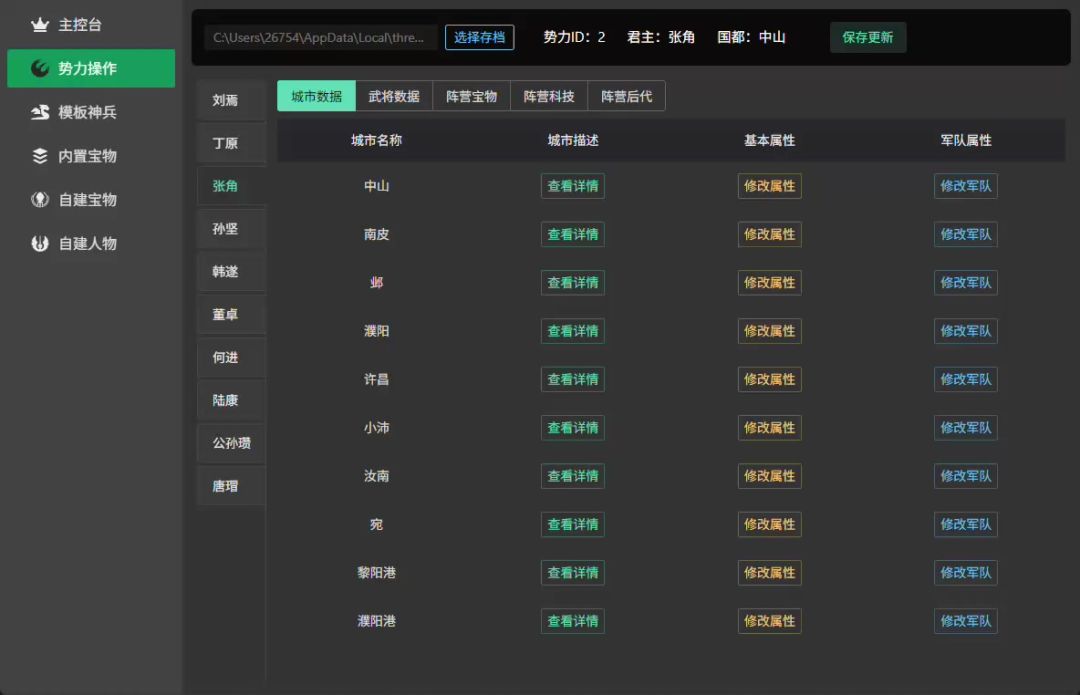The image size is (1080, 695).
Task: Click the save file path field
Action: (x=320, y=38)
